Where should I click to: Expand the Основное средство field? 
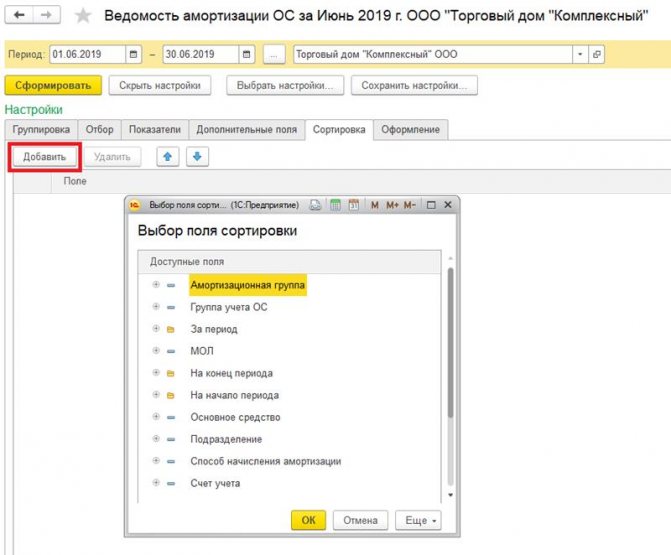point(156,417)
